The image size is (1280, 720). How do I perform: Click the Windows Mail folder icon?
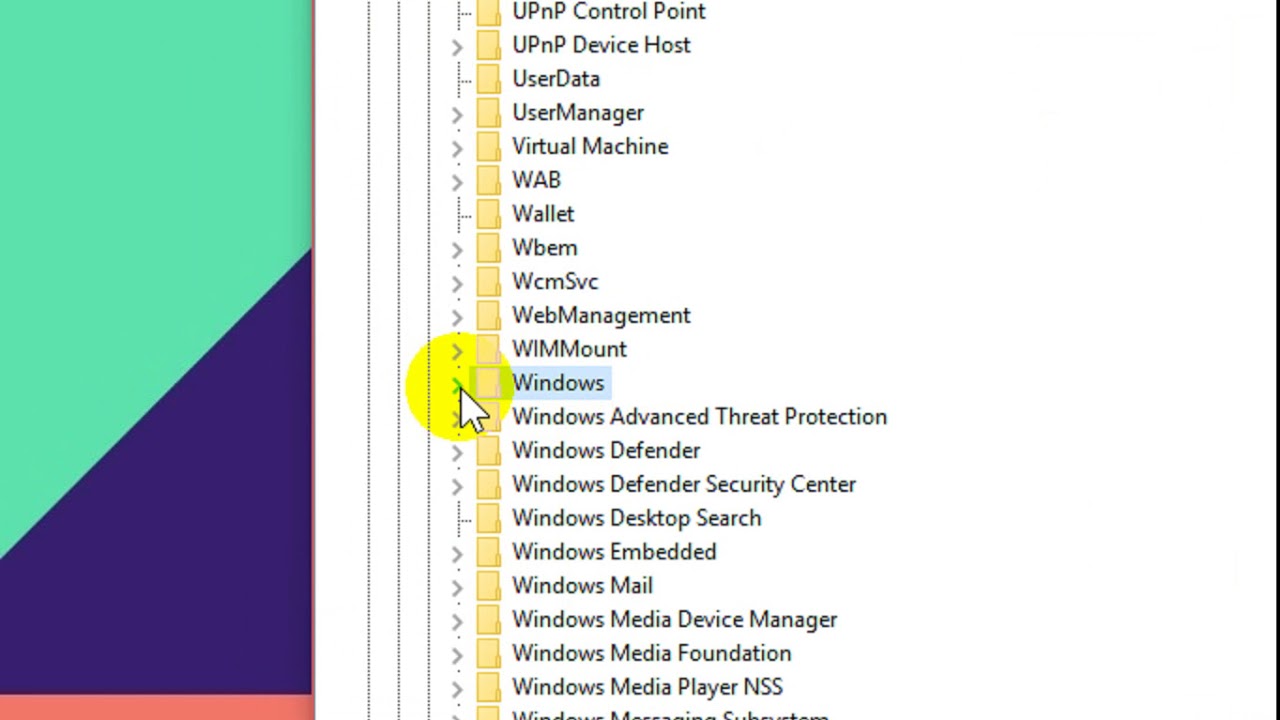pos(488,586)
